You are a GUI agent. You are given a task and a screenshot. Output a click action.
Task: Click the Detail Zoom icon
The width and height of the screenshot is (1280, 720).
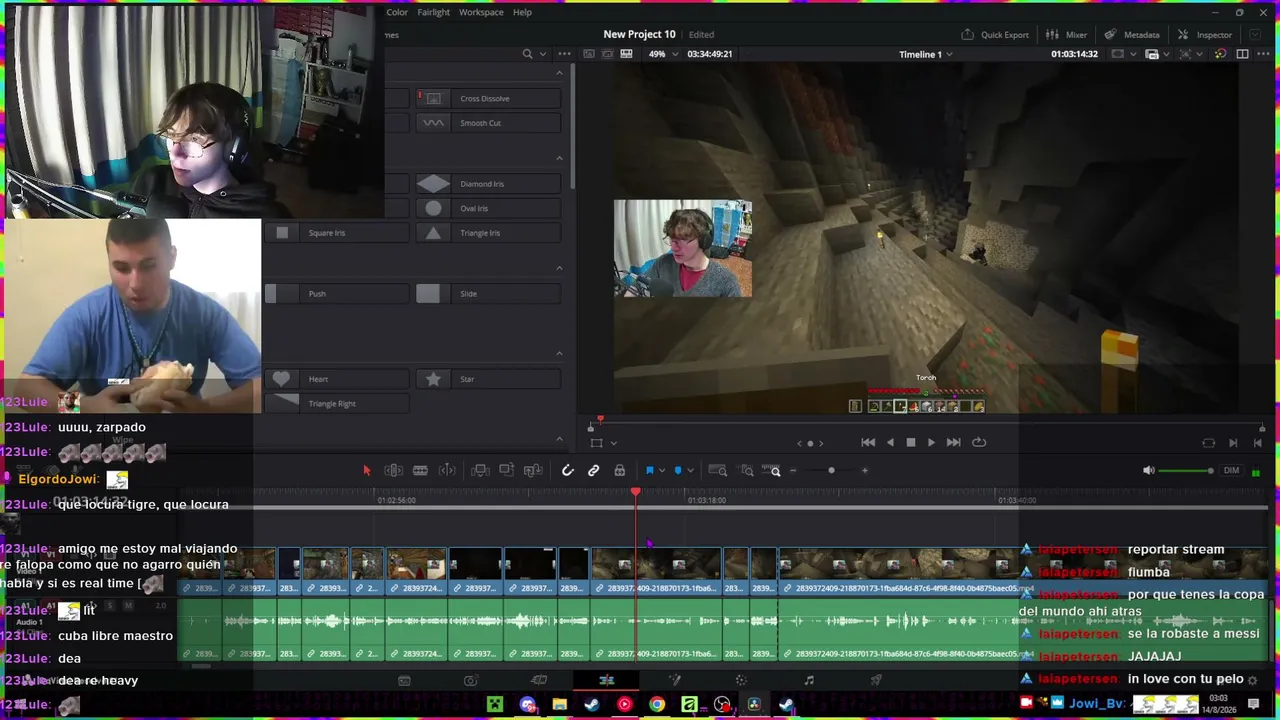(x=746, y=471)
